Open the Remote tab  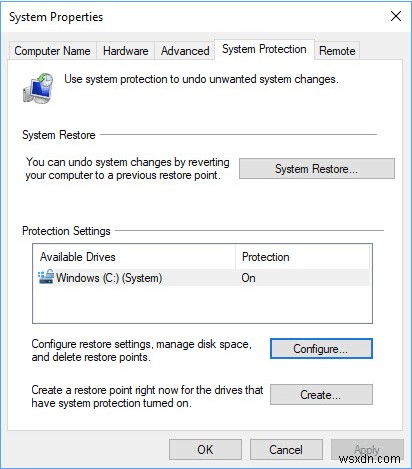pyautogui.click(x=337, y=51)
